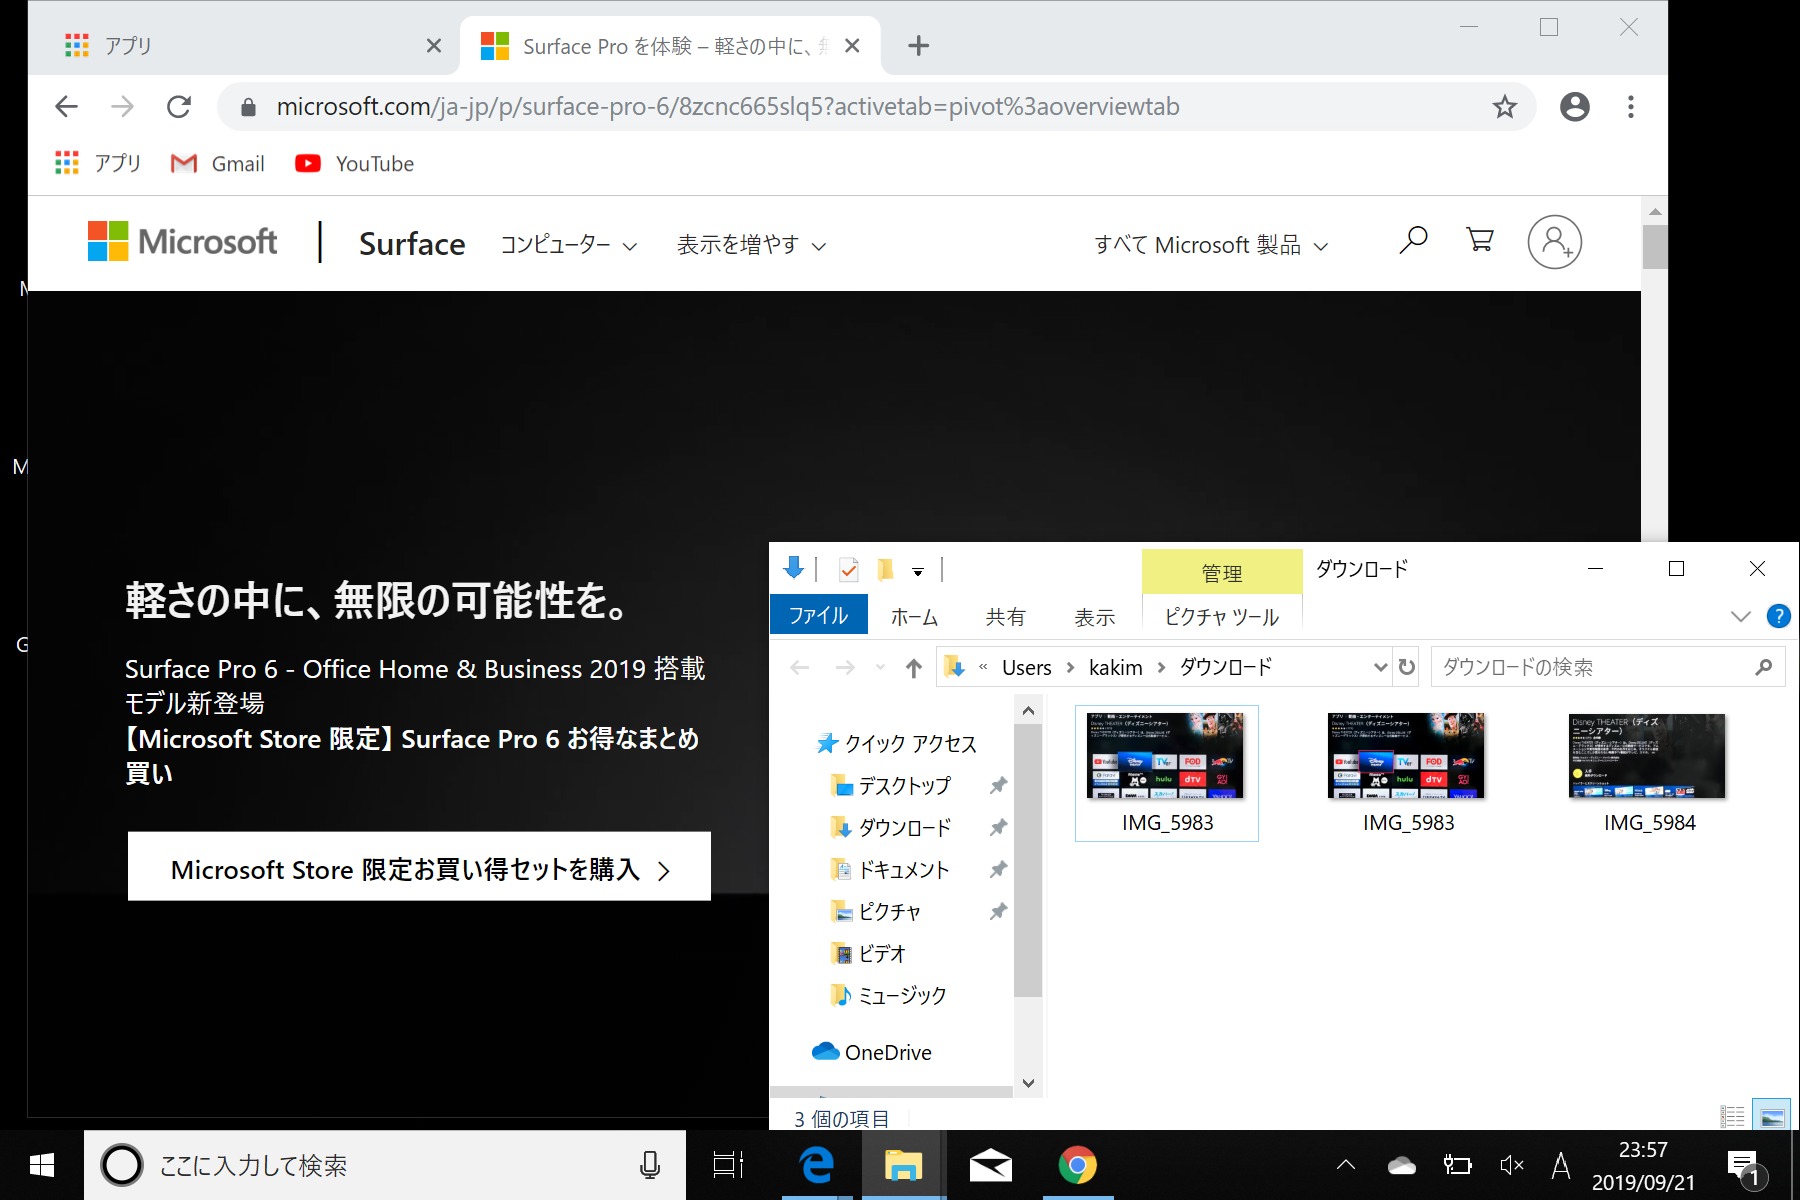Viewport: 1800px width, 1200px height.
Task: Open Task View from the taskbar
Action: click(x=727, y=1165)
